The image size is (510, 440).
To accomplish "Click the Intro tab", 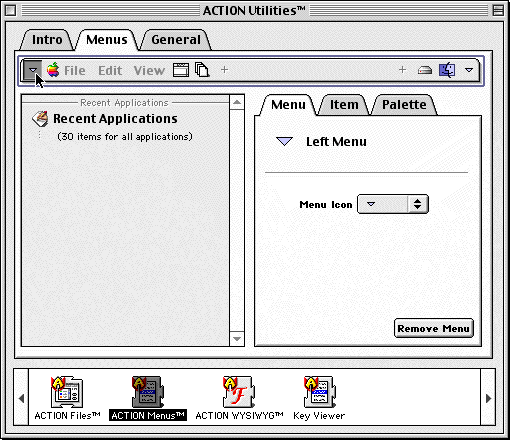I will (x=47, y=40).
